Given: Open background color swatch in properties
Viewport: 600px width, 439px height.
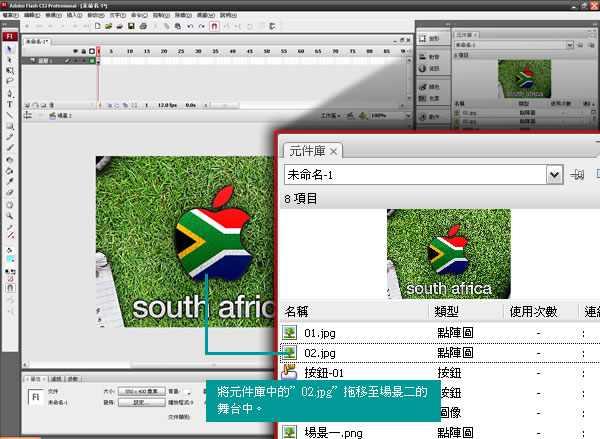Looking at the screenshot, I should tap(186, 391).
